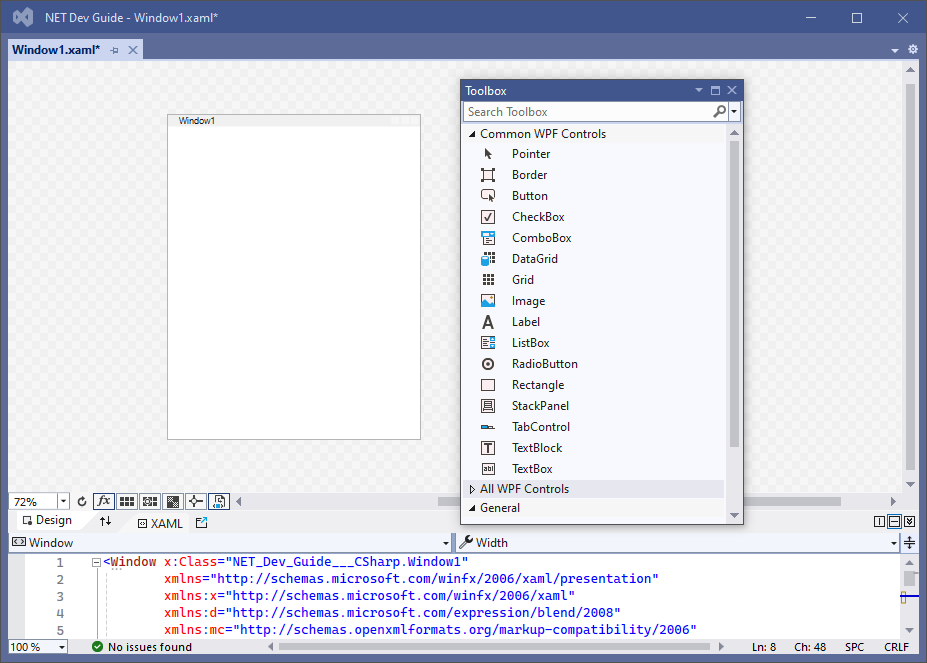This screenshot has height=663, width=927.
Task: Click the refresh designer icon
Action: click(82, 502)
